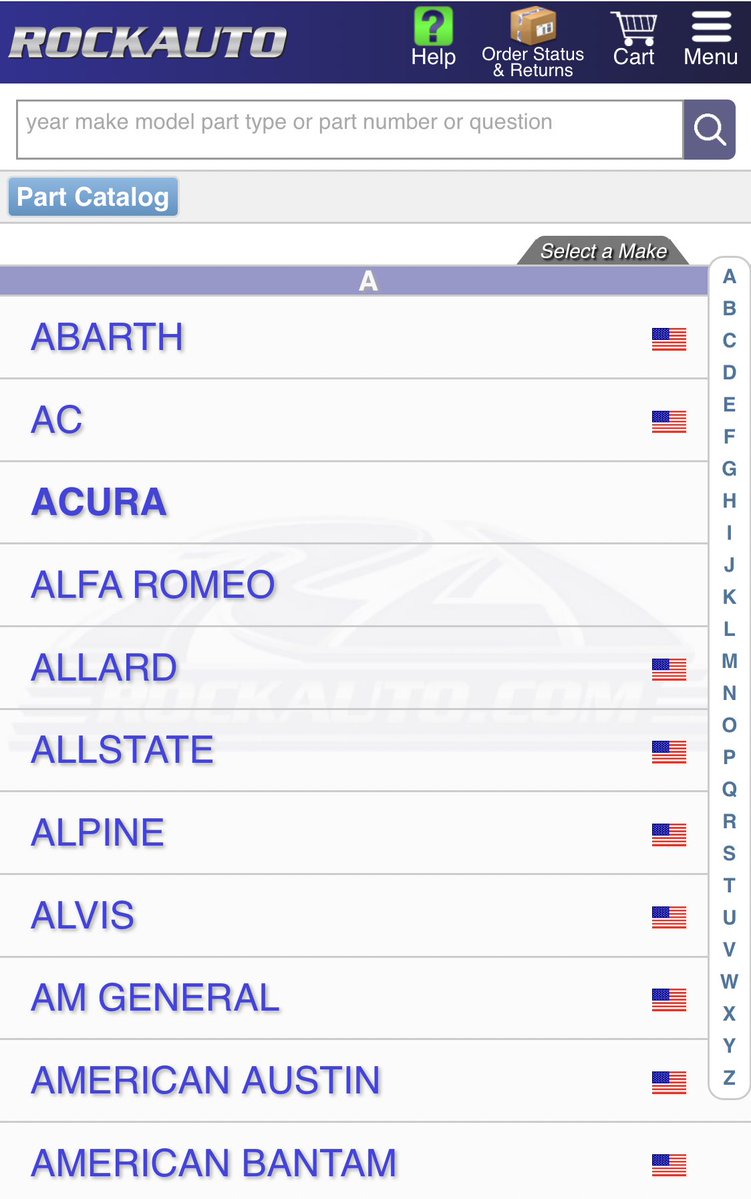Open the shopping Cart icon

coord(634,27)
